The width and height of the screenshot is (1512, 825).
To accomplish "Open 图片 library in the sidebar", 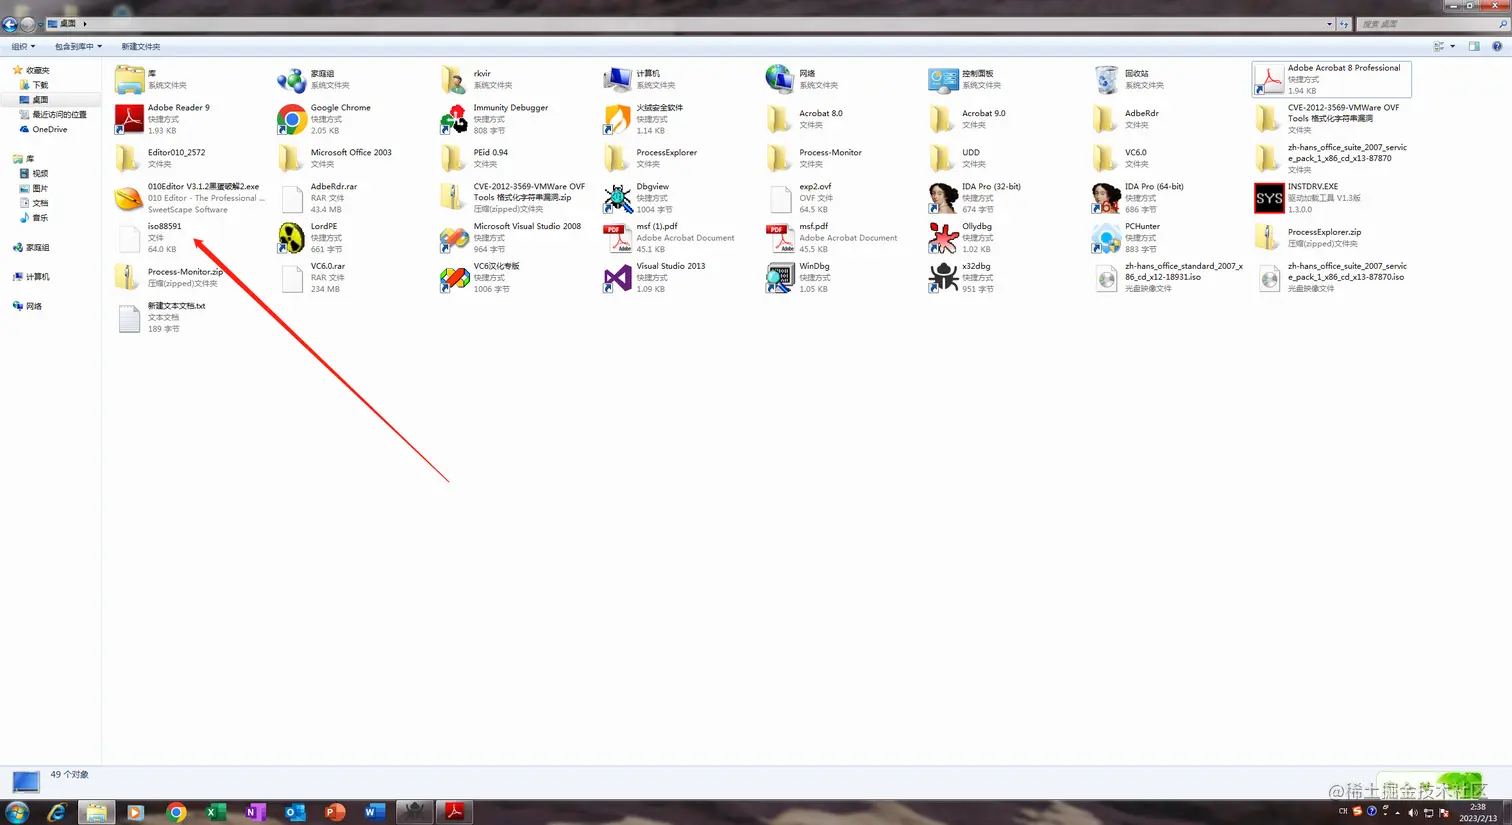I will tap(40, 188).
